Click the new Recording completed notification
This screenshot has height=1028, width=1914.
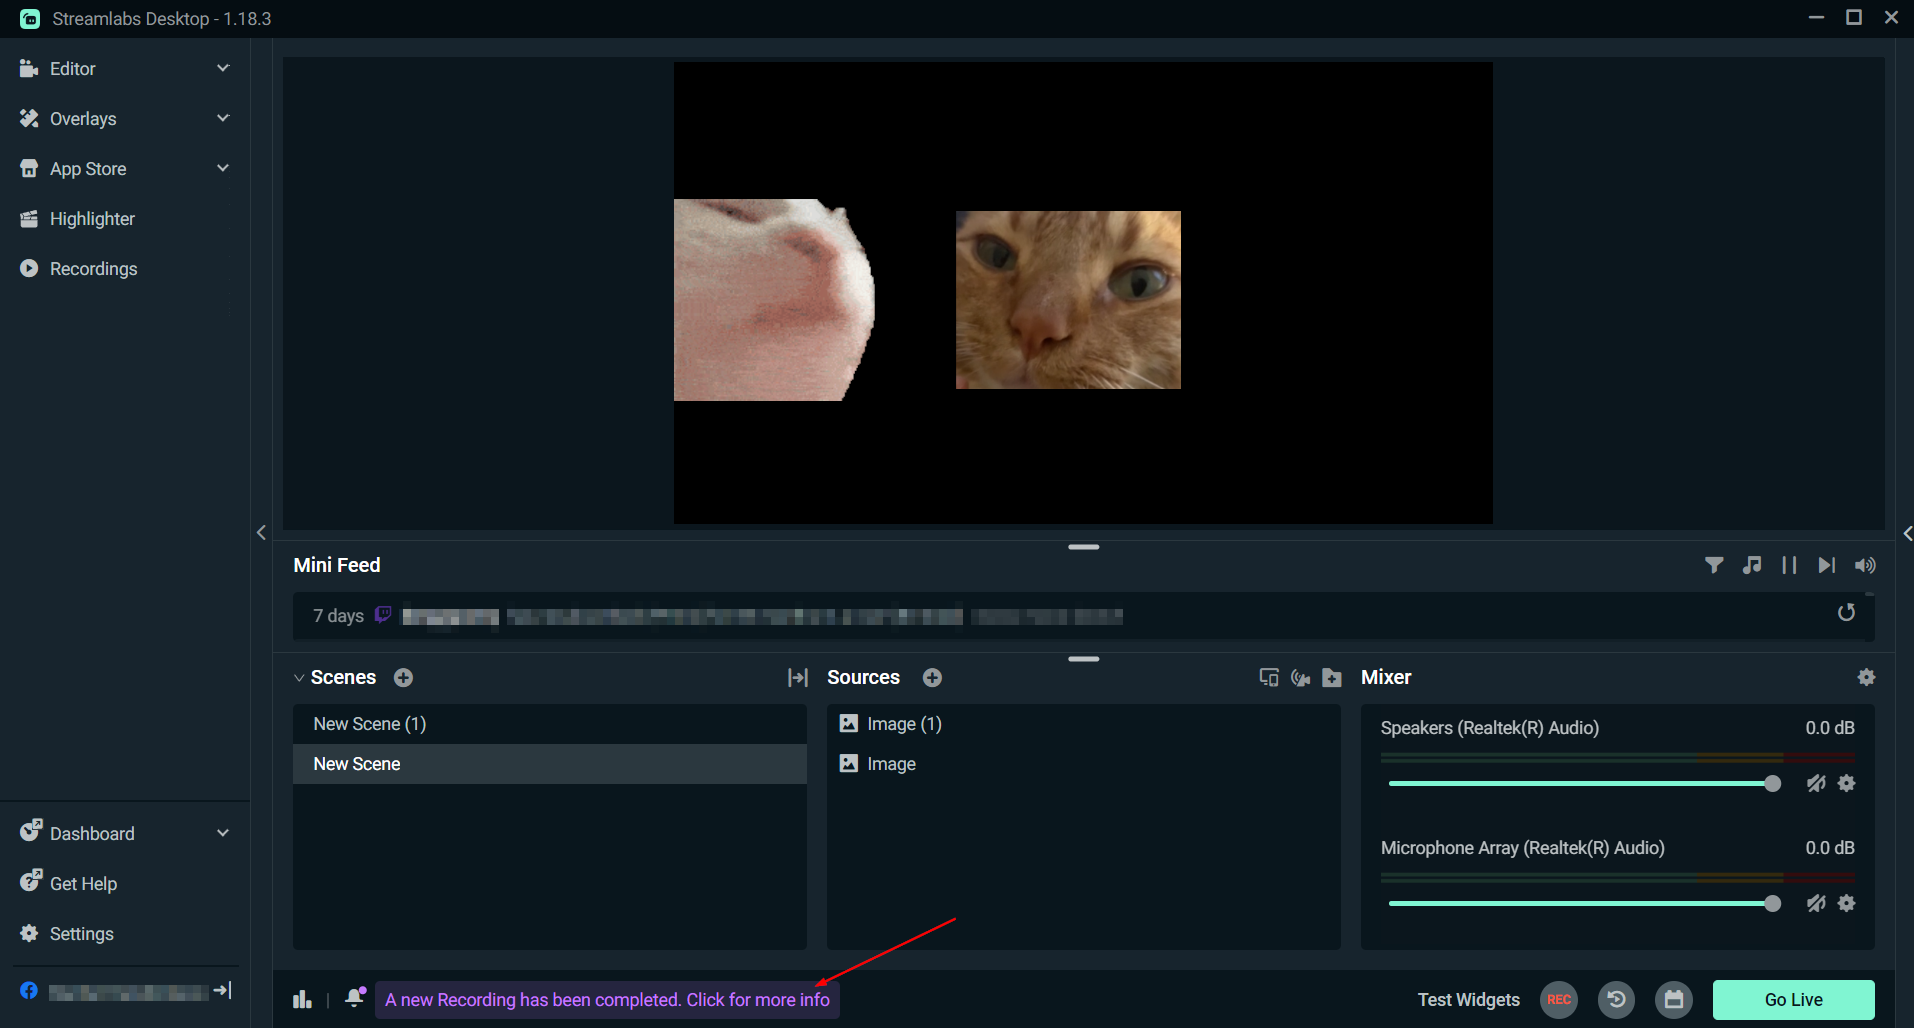(x=607, y=1000)
